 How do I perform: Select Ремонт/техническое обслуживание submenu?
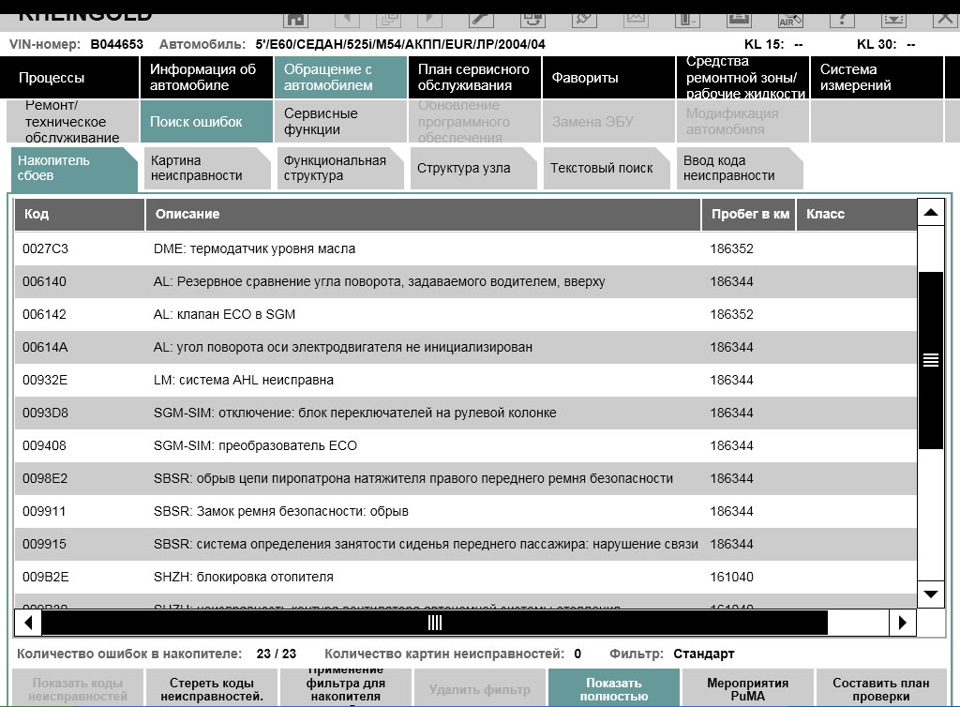pyautogui.click(x=73, y=121)
